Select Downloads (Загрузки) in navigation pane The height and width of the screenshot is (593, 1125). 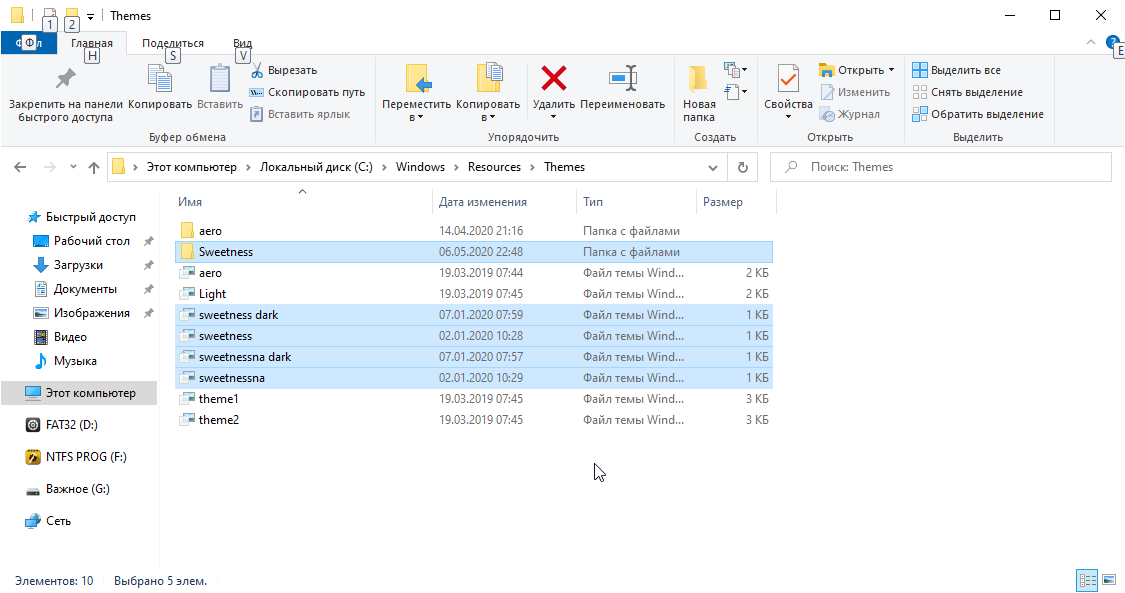78,265
